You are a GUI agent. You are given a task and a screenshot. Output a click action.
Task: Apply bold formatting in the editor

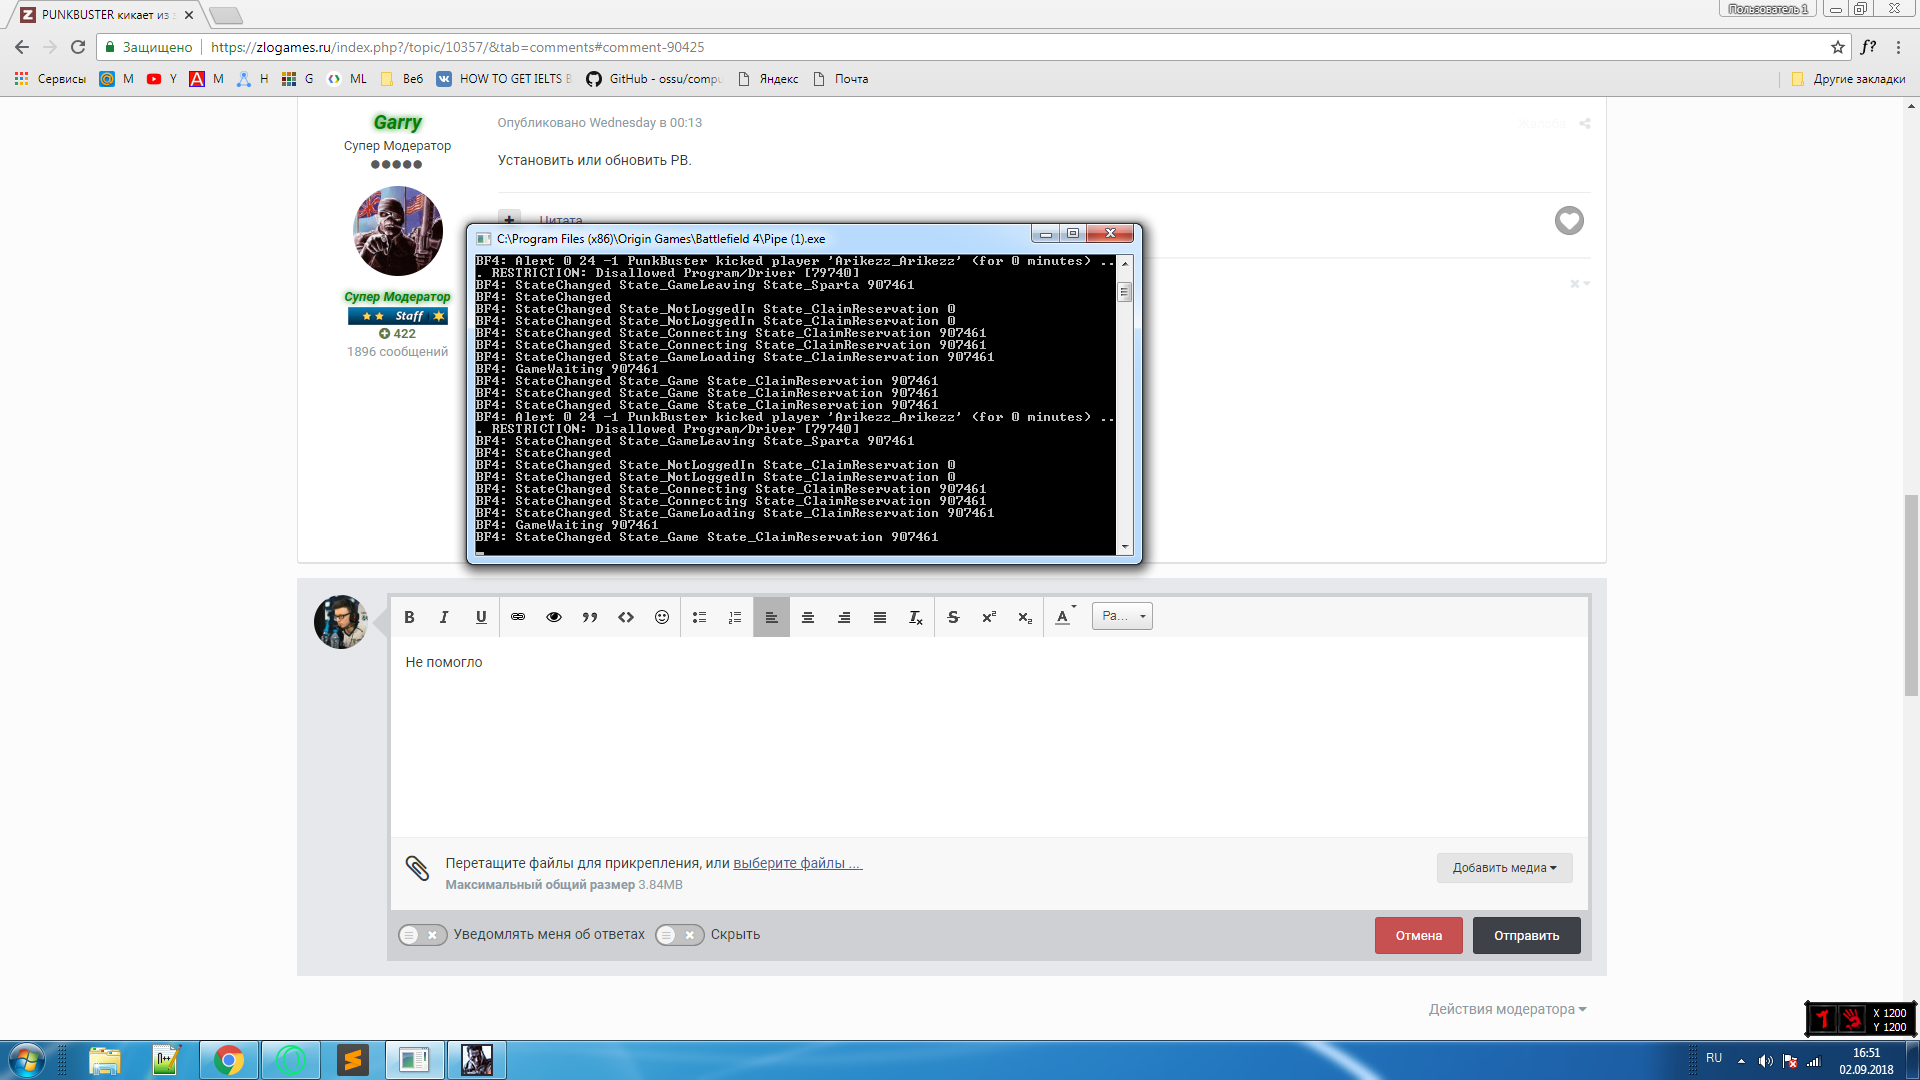point(409,617)
